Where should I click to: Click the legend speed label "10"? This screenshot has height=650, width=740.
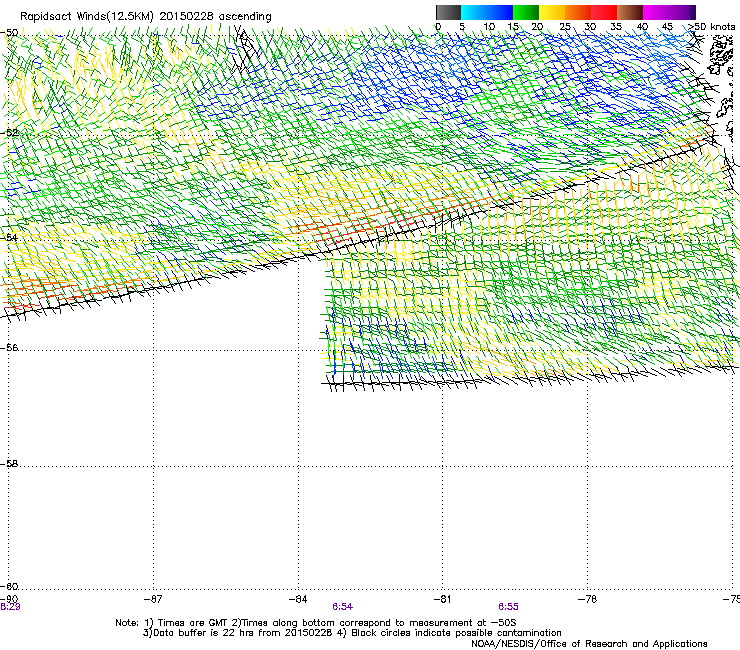click(489, 27)
